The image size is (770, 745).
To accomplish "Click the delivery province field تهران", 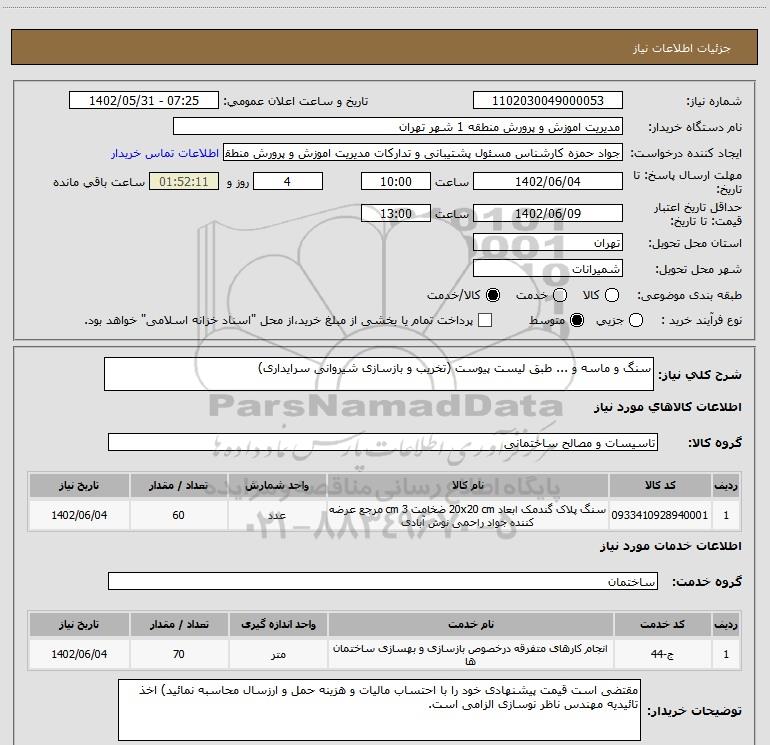I will tap(548, 243).
